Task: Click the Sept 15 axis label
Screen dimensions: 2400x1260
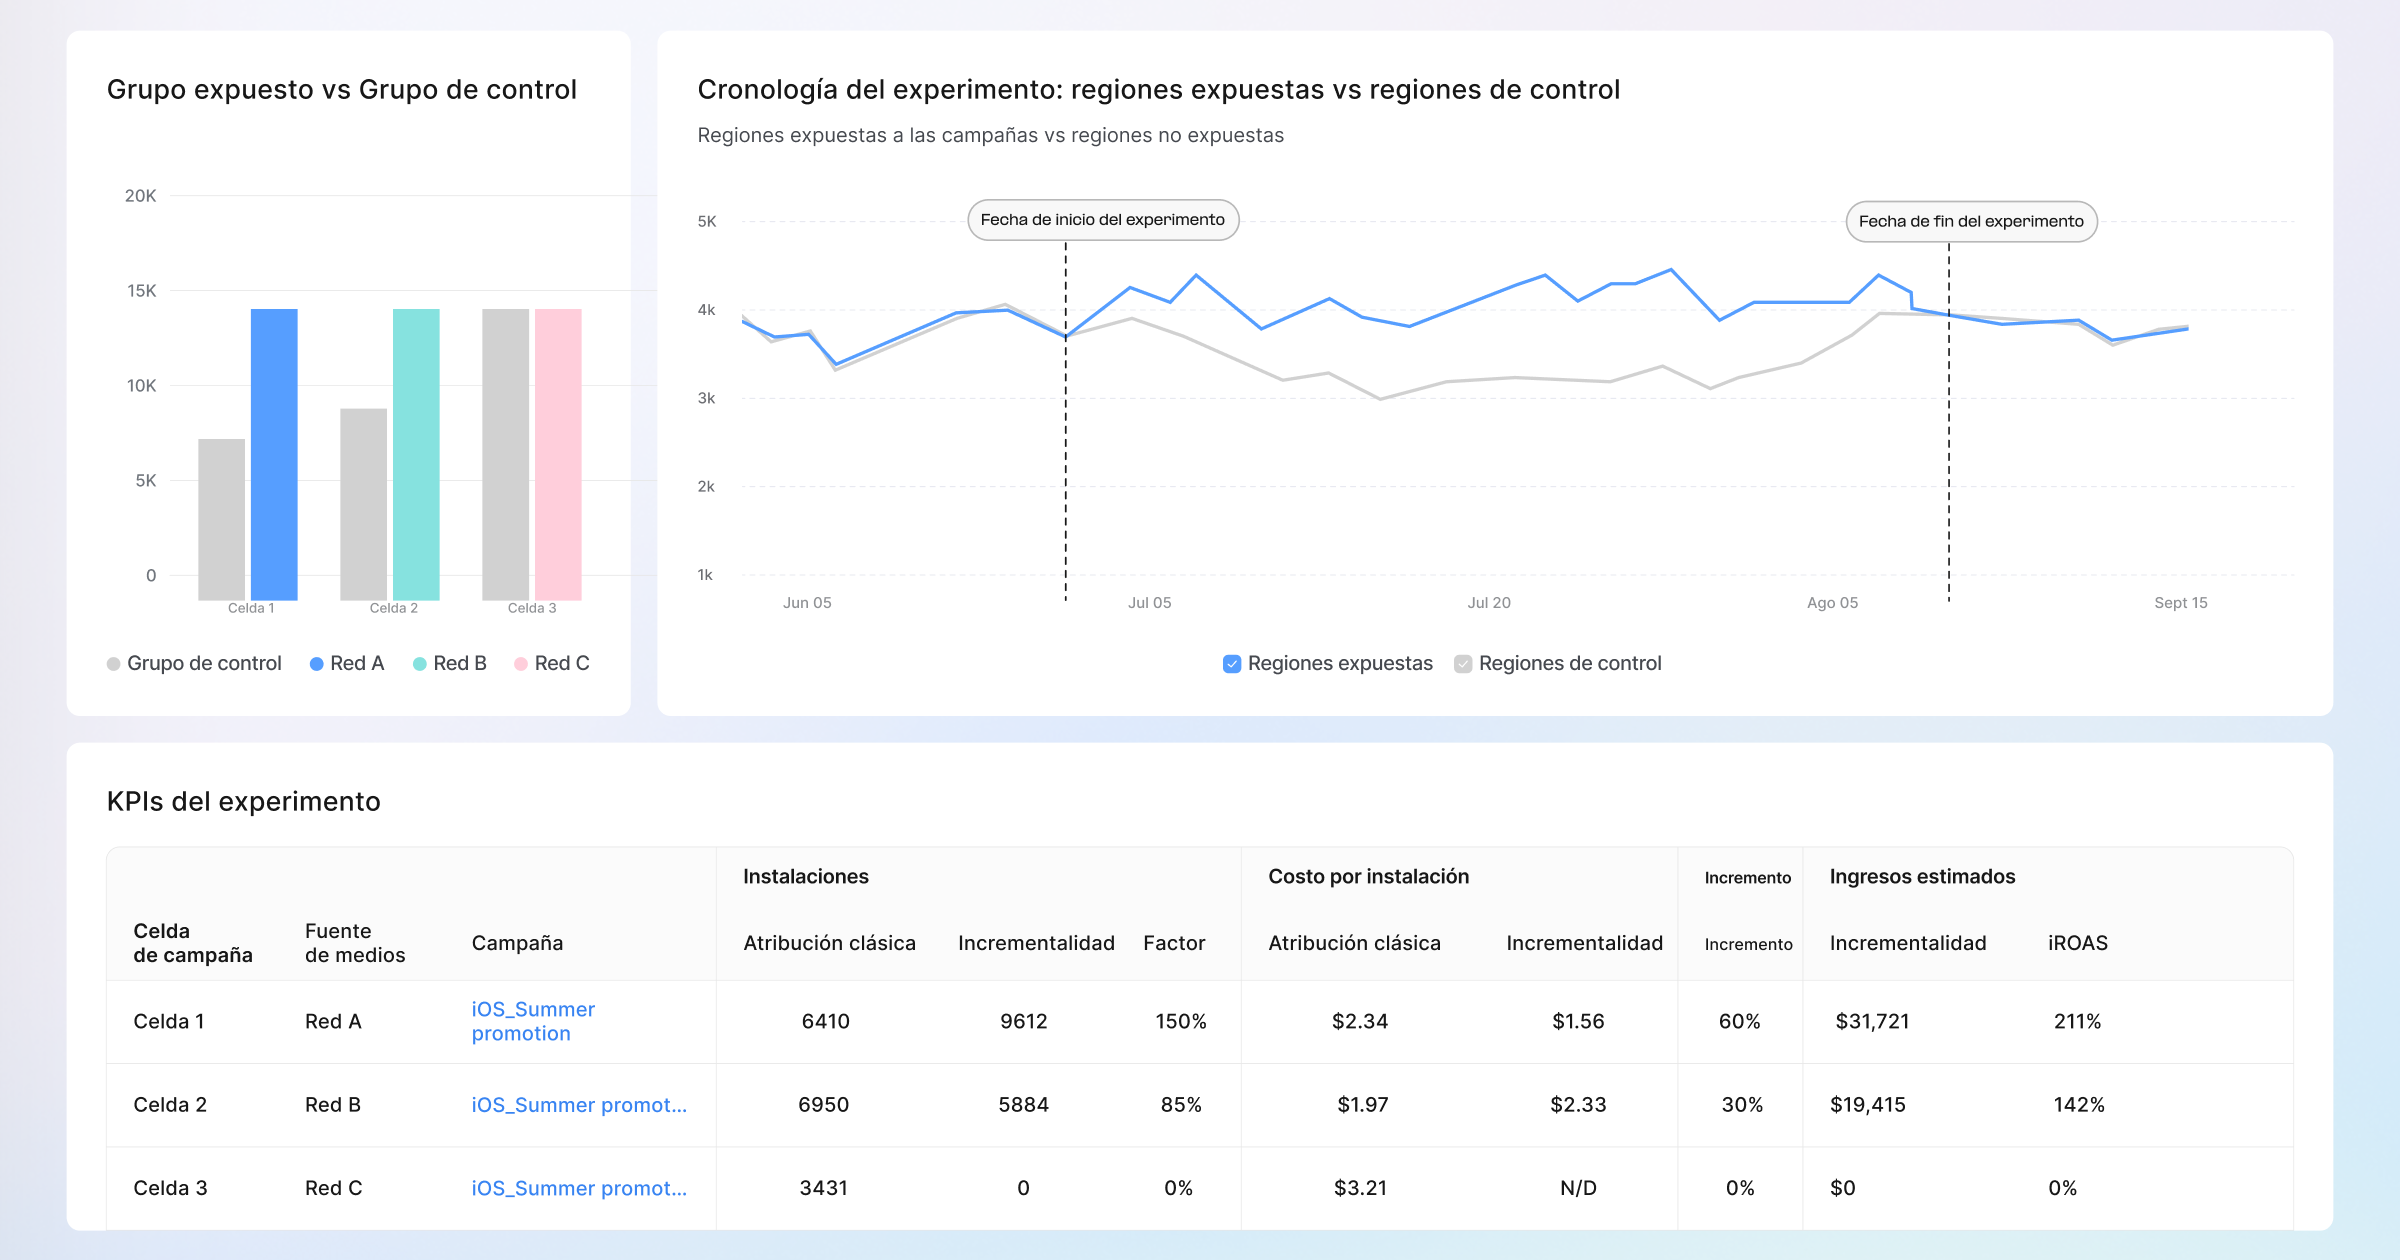Action: (2181, 603)
